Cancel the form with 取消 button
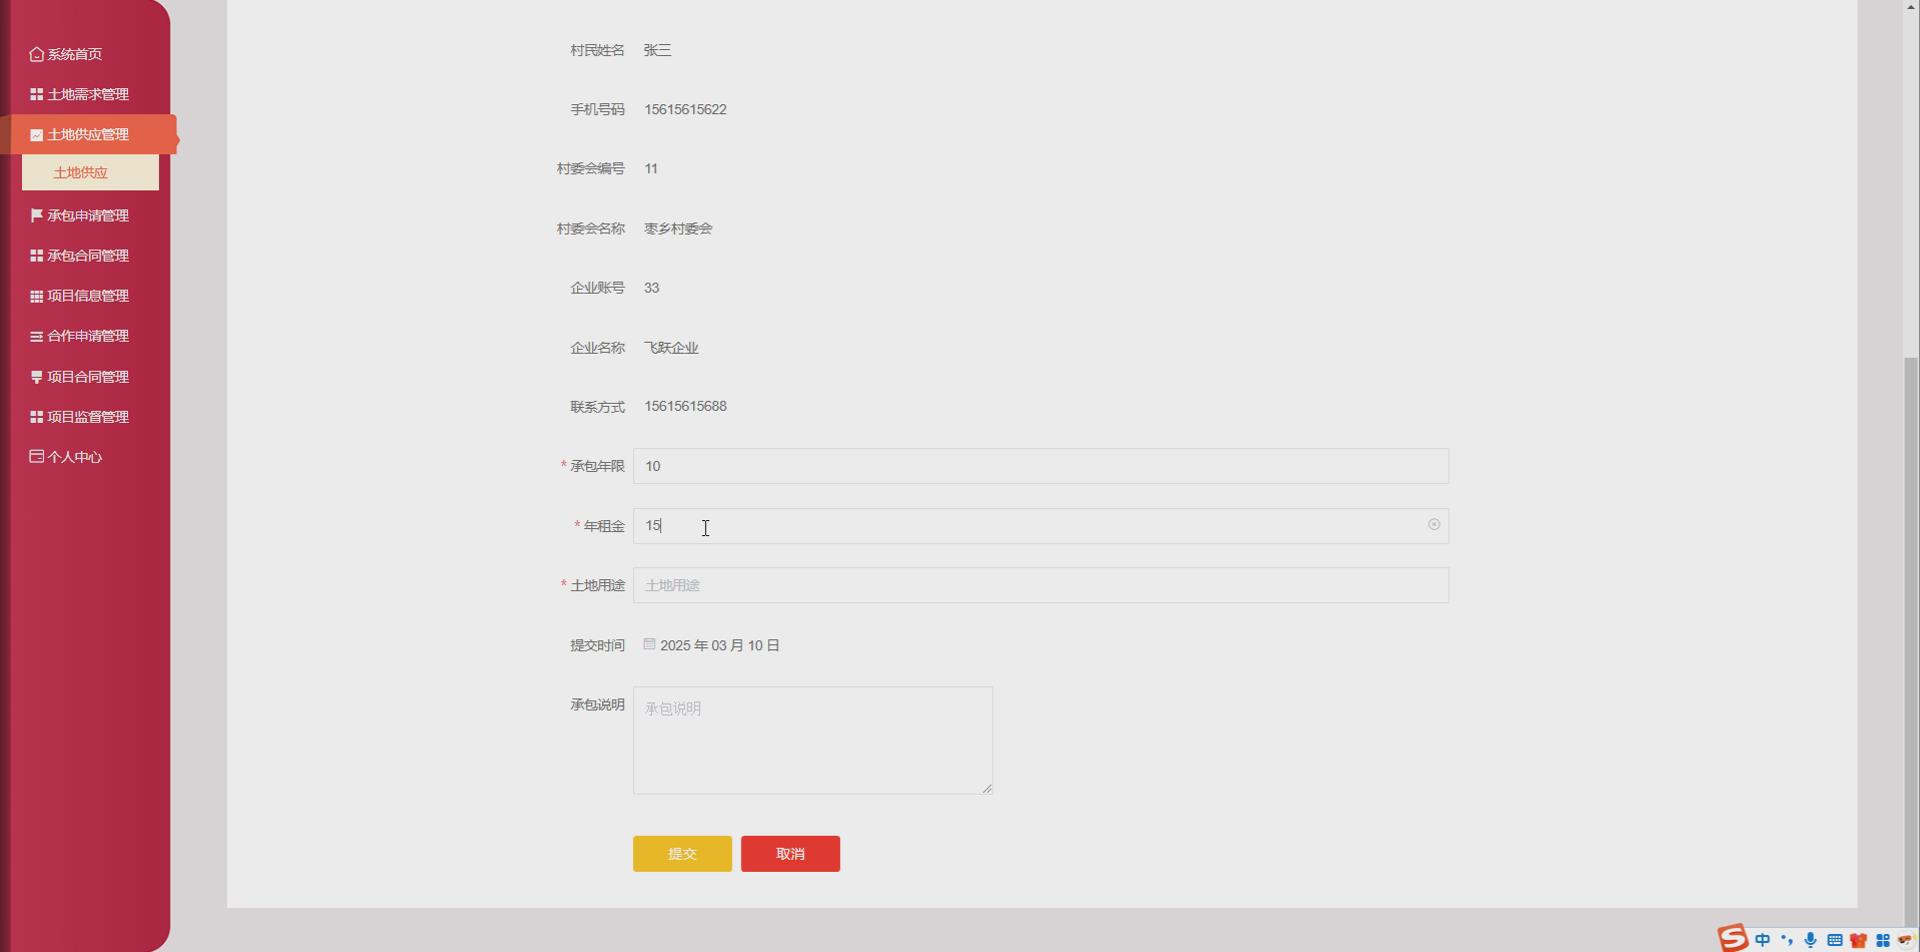1920x952 pixels. [790, 854]
